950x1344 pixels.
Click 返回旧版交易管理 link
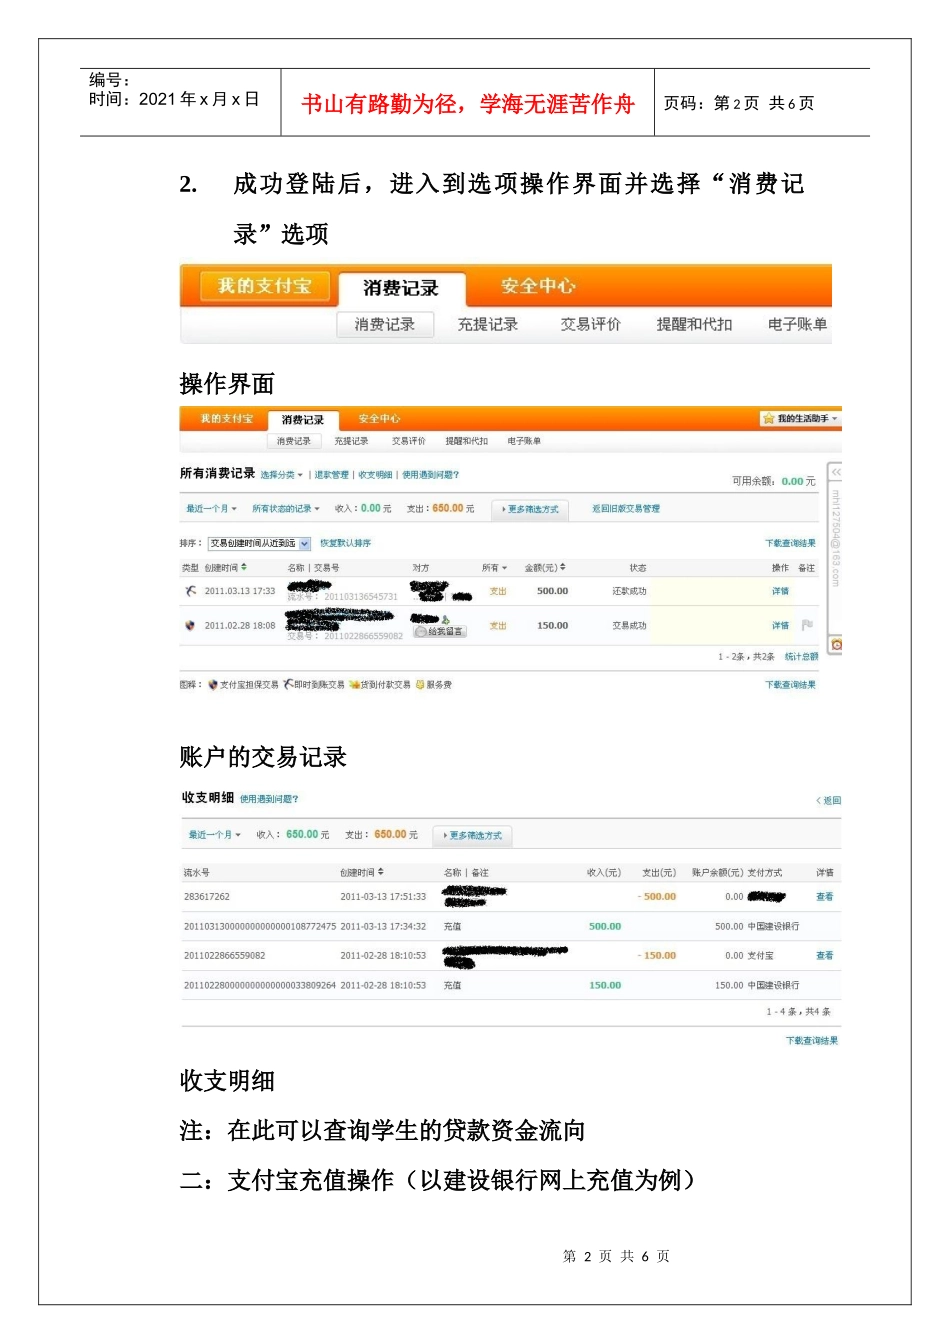626,509
